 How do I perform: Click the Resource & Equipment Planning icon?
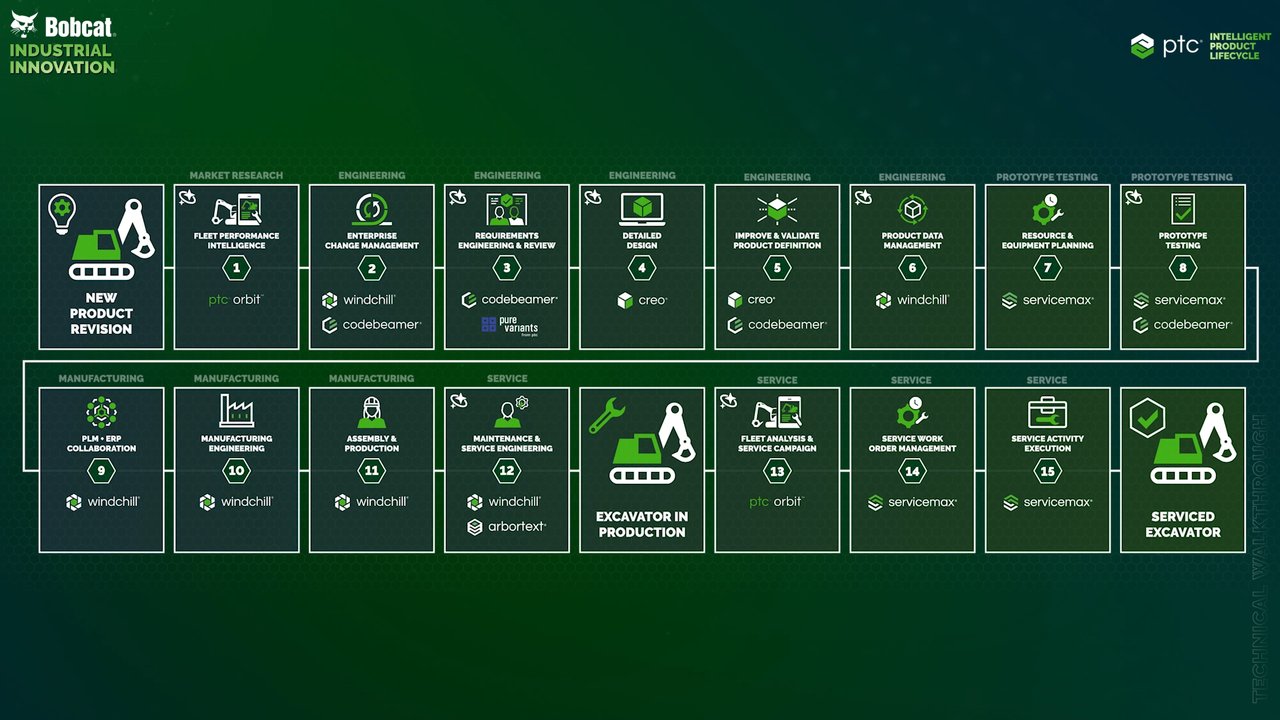tap(1048, 209)
